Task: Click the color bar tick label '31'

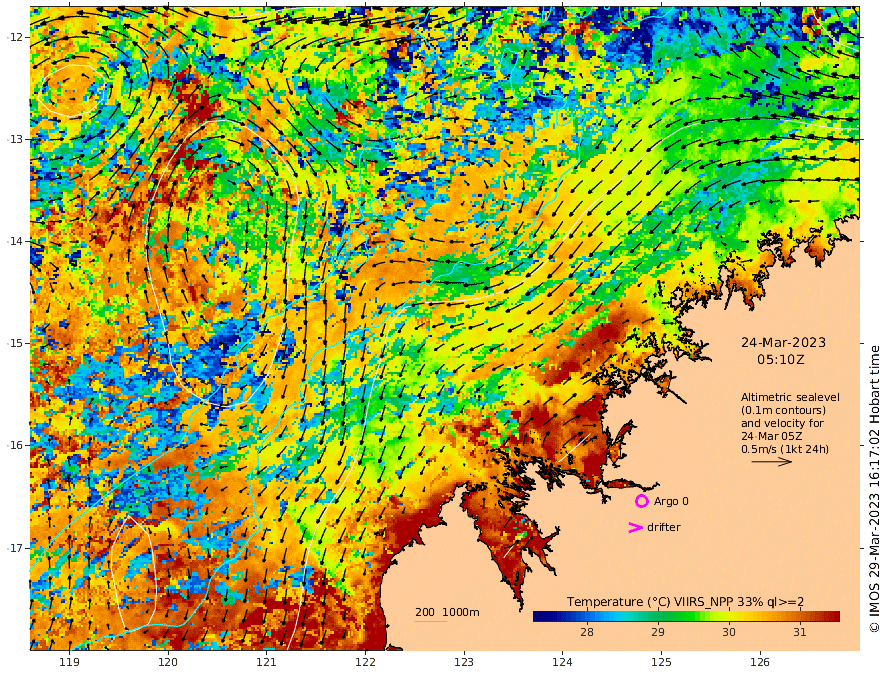Action: (800, 632)
